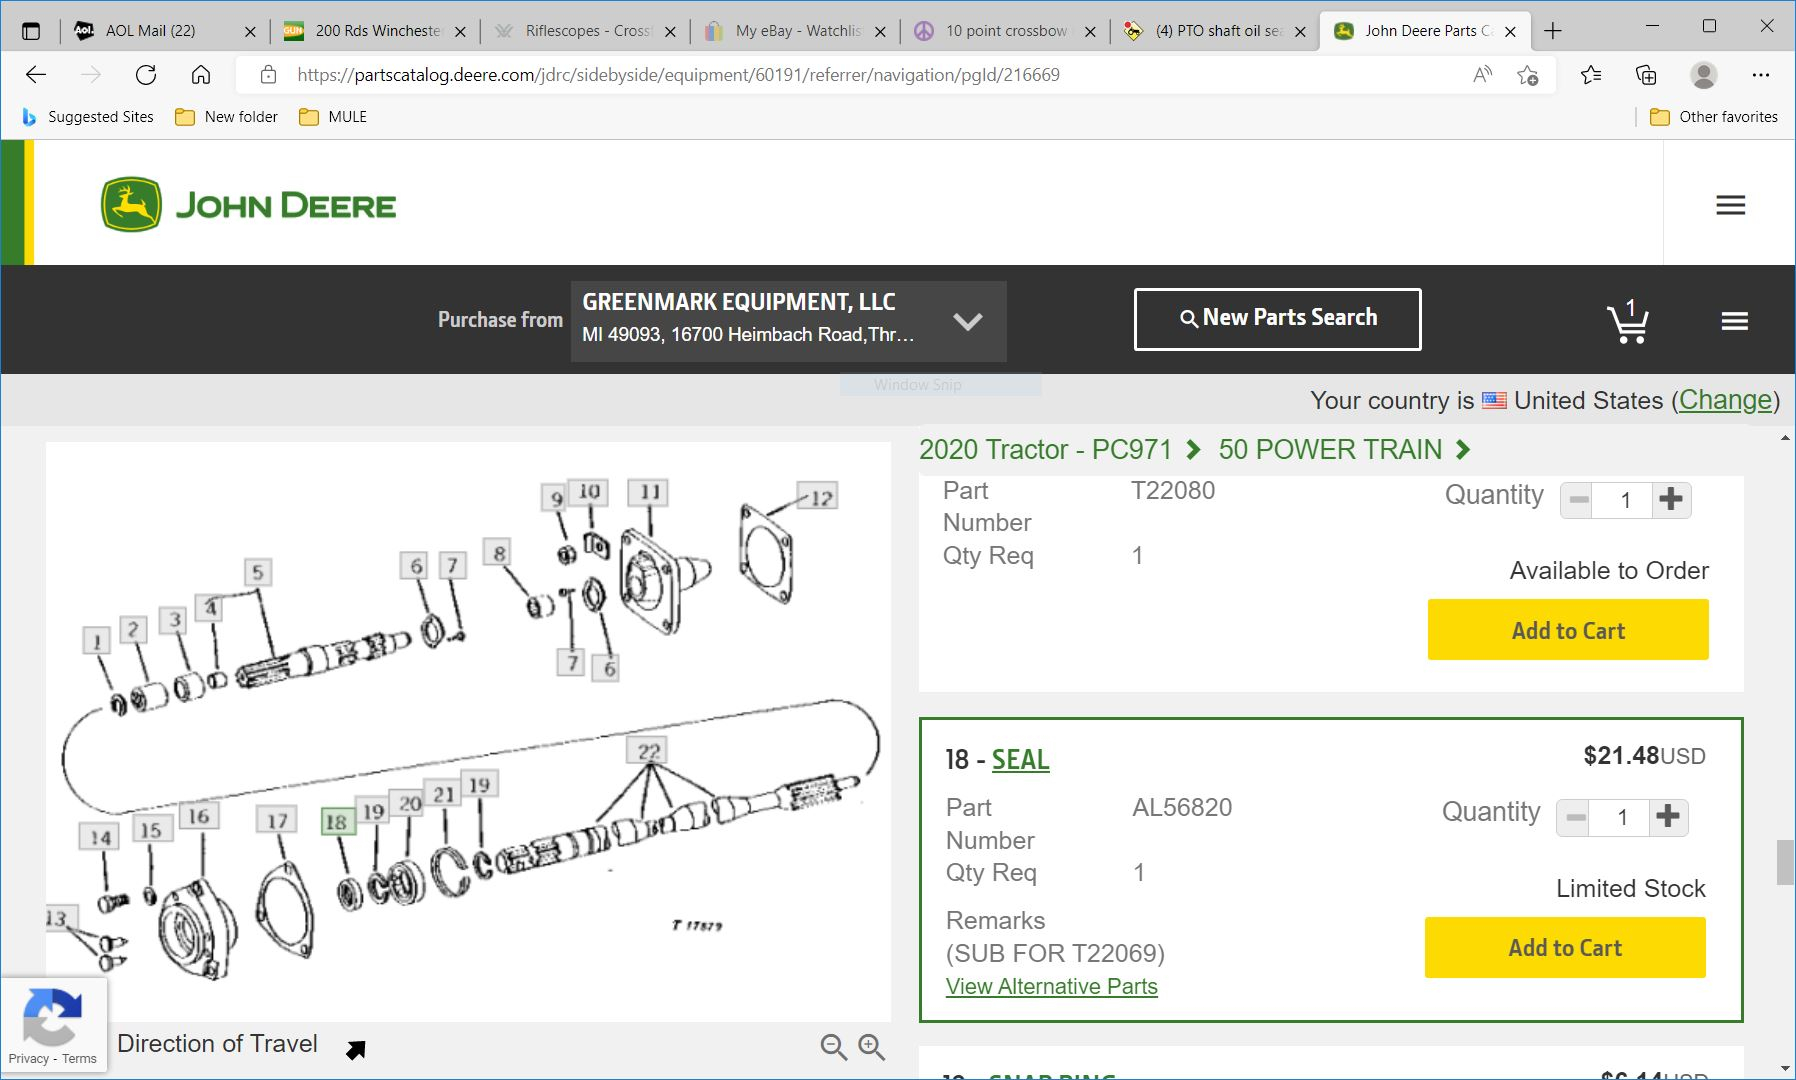Open the 50 POWER TRAIN breadcrumb

[1330, 450]
